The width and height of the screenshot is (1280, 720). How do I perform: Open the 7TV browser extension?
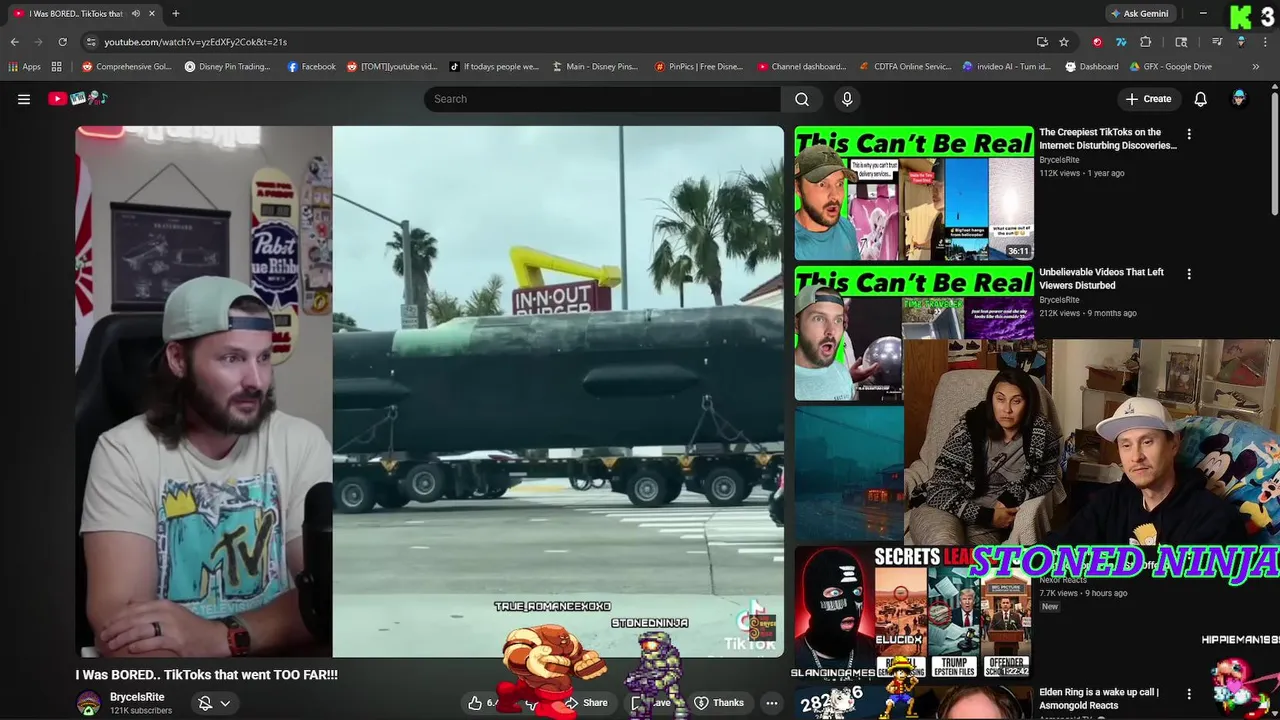[1121, 42]
